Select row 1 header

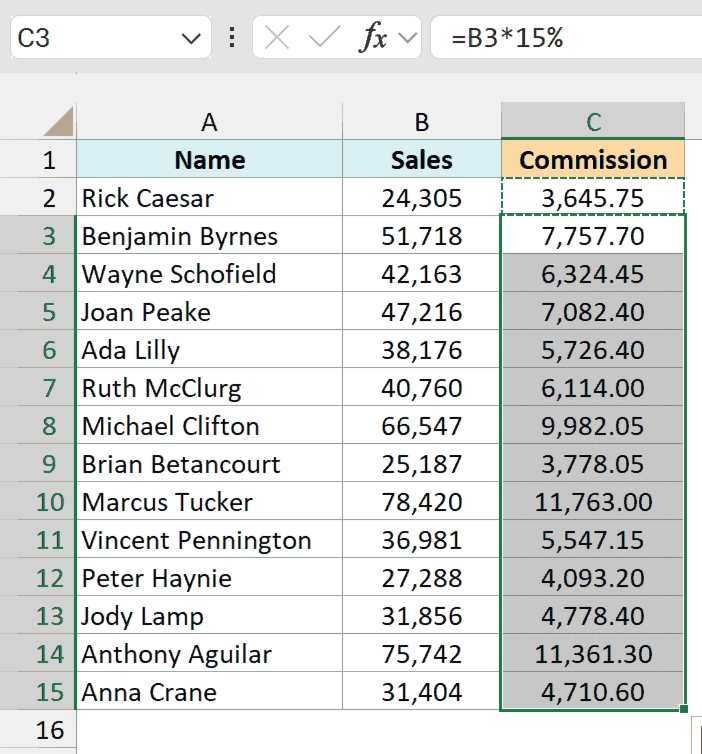[38, 160]
